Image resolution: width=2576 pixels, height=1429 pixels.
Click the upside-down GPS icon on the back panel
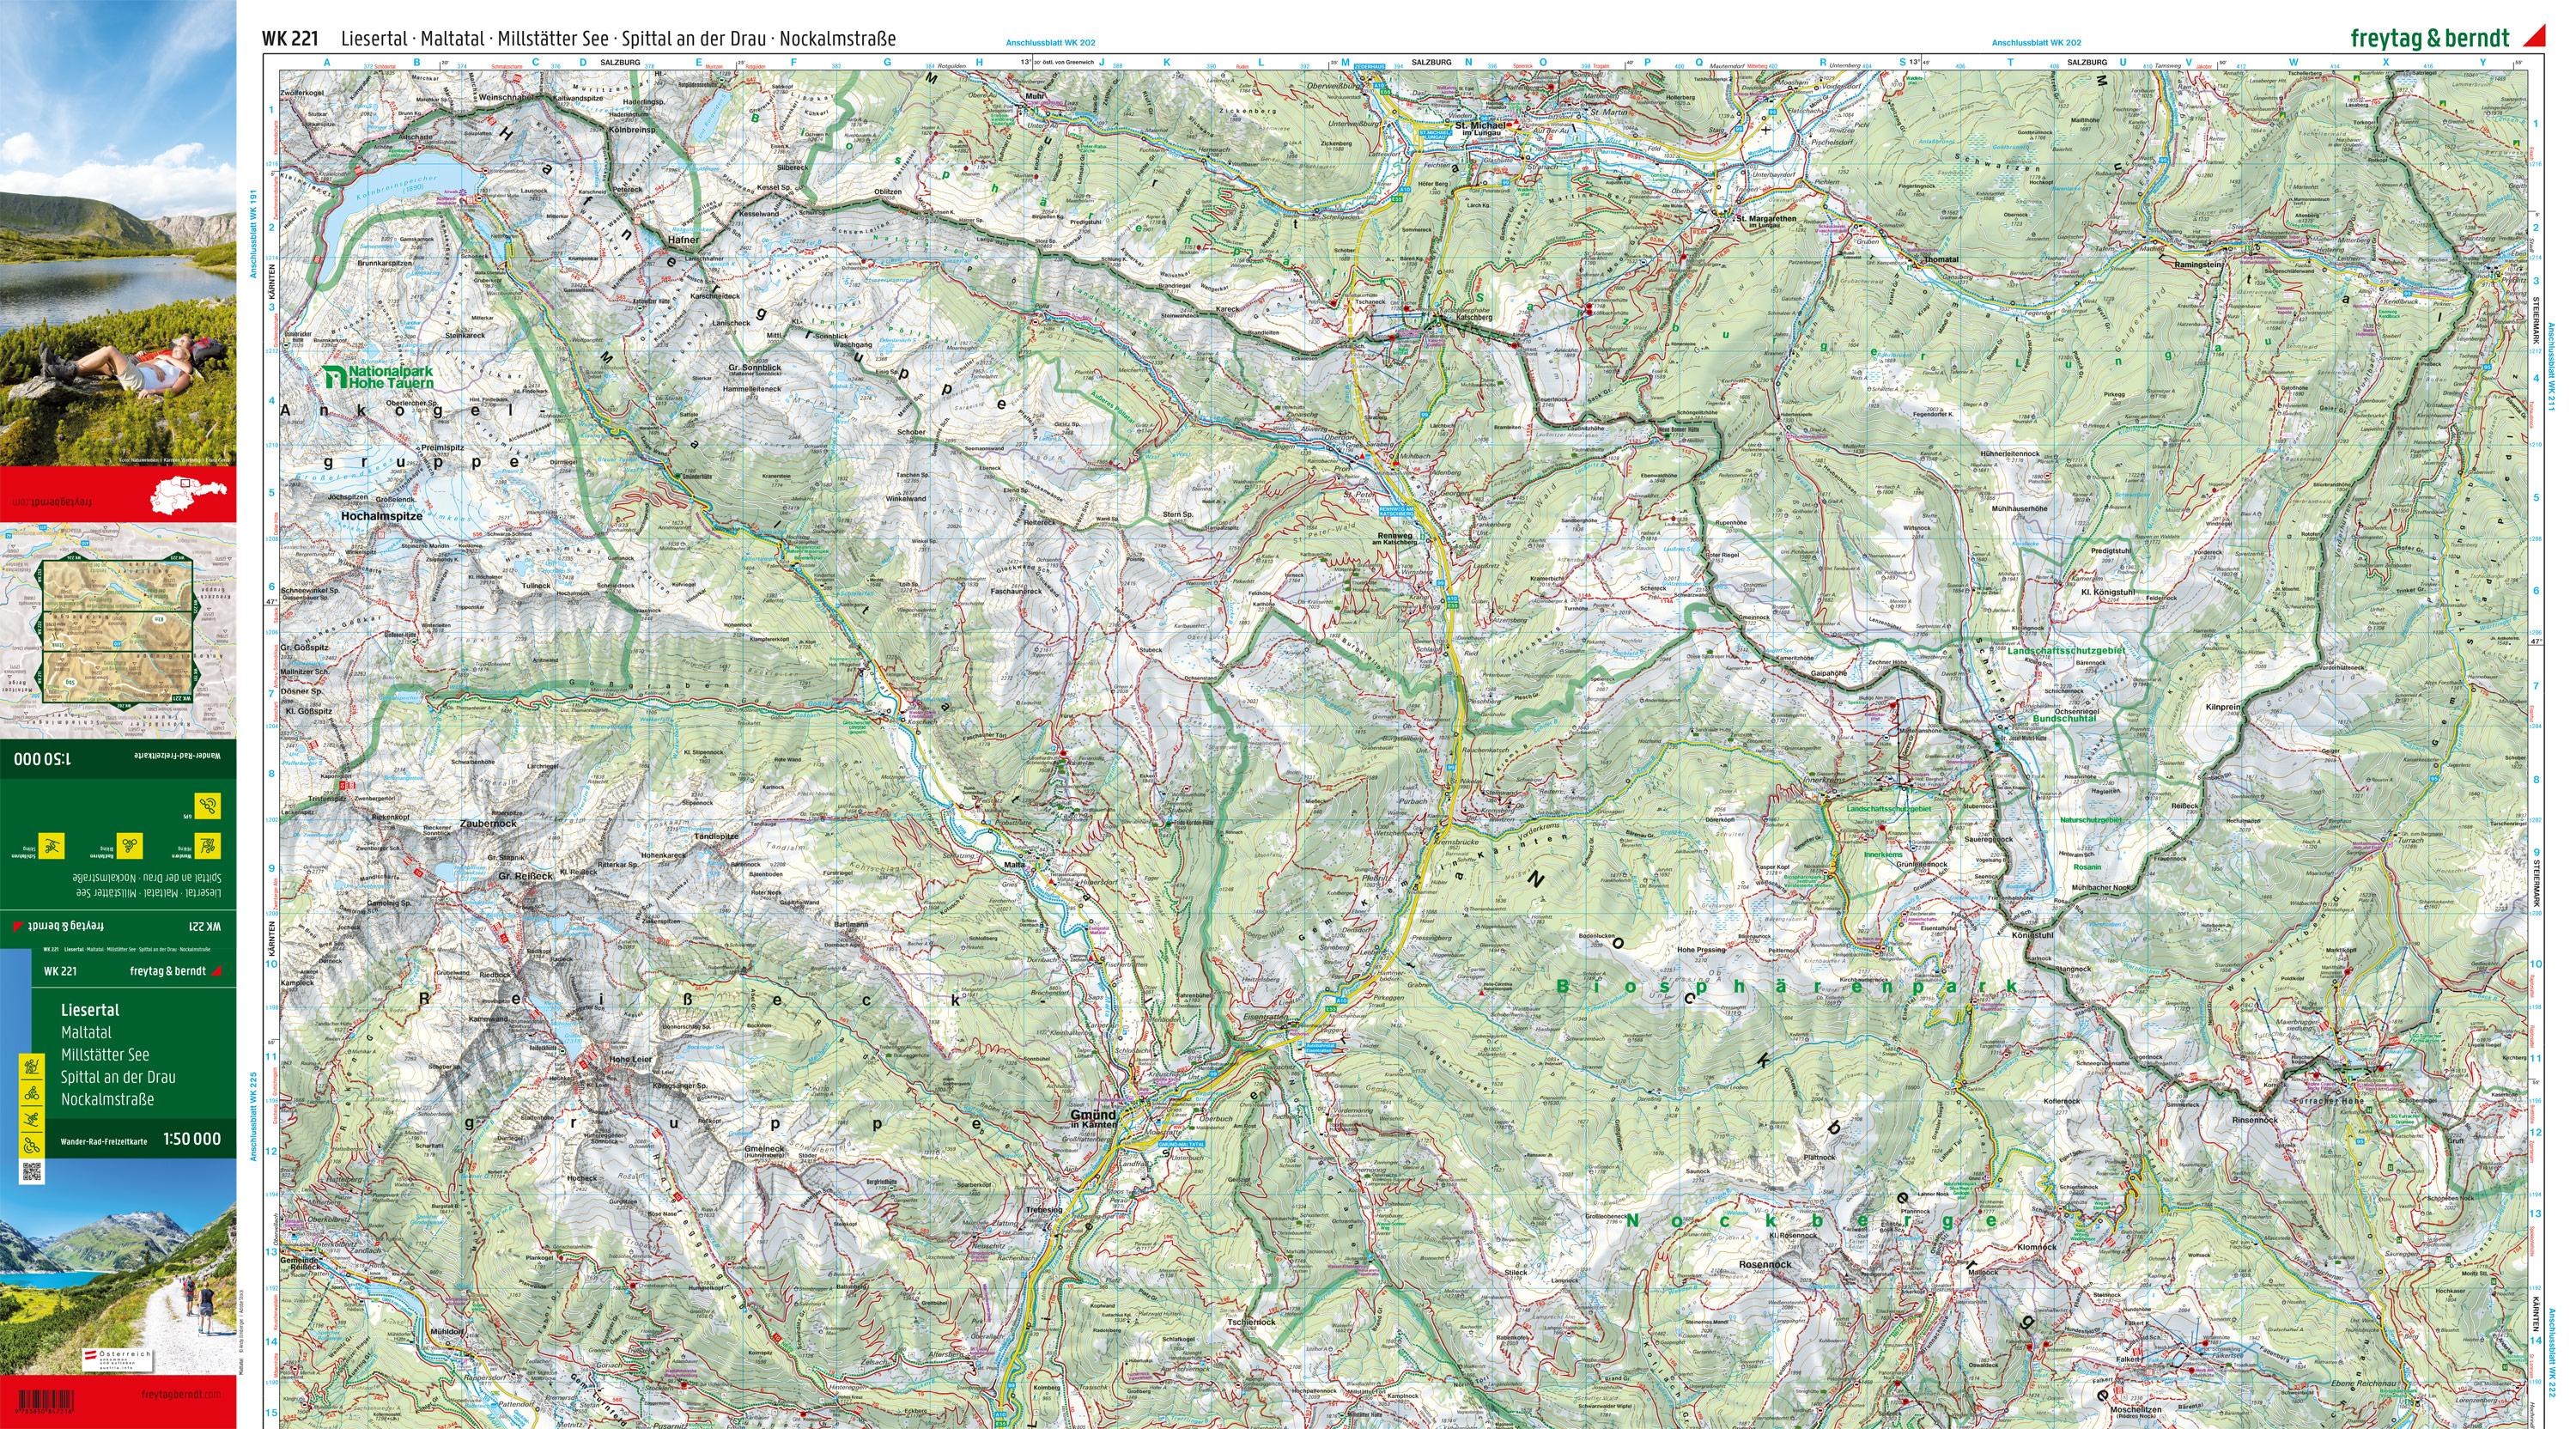click(x=208, y=806)
